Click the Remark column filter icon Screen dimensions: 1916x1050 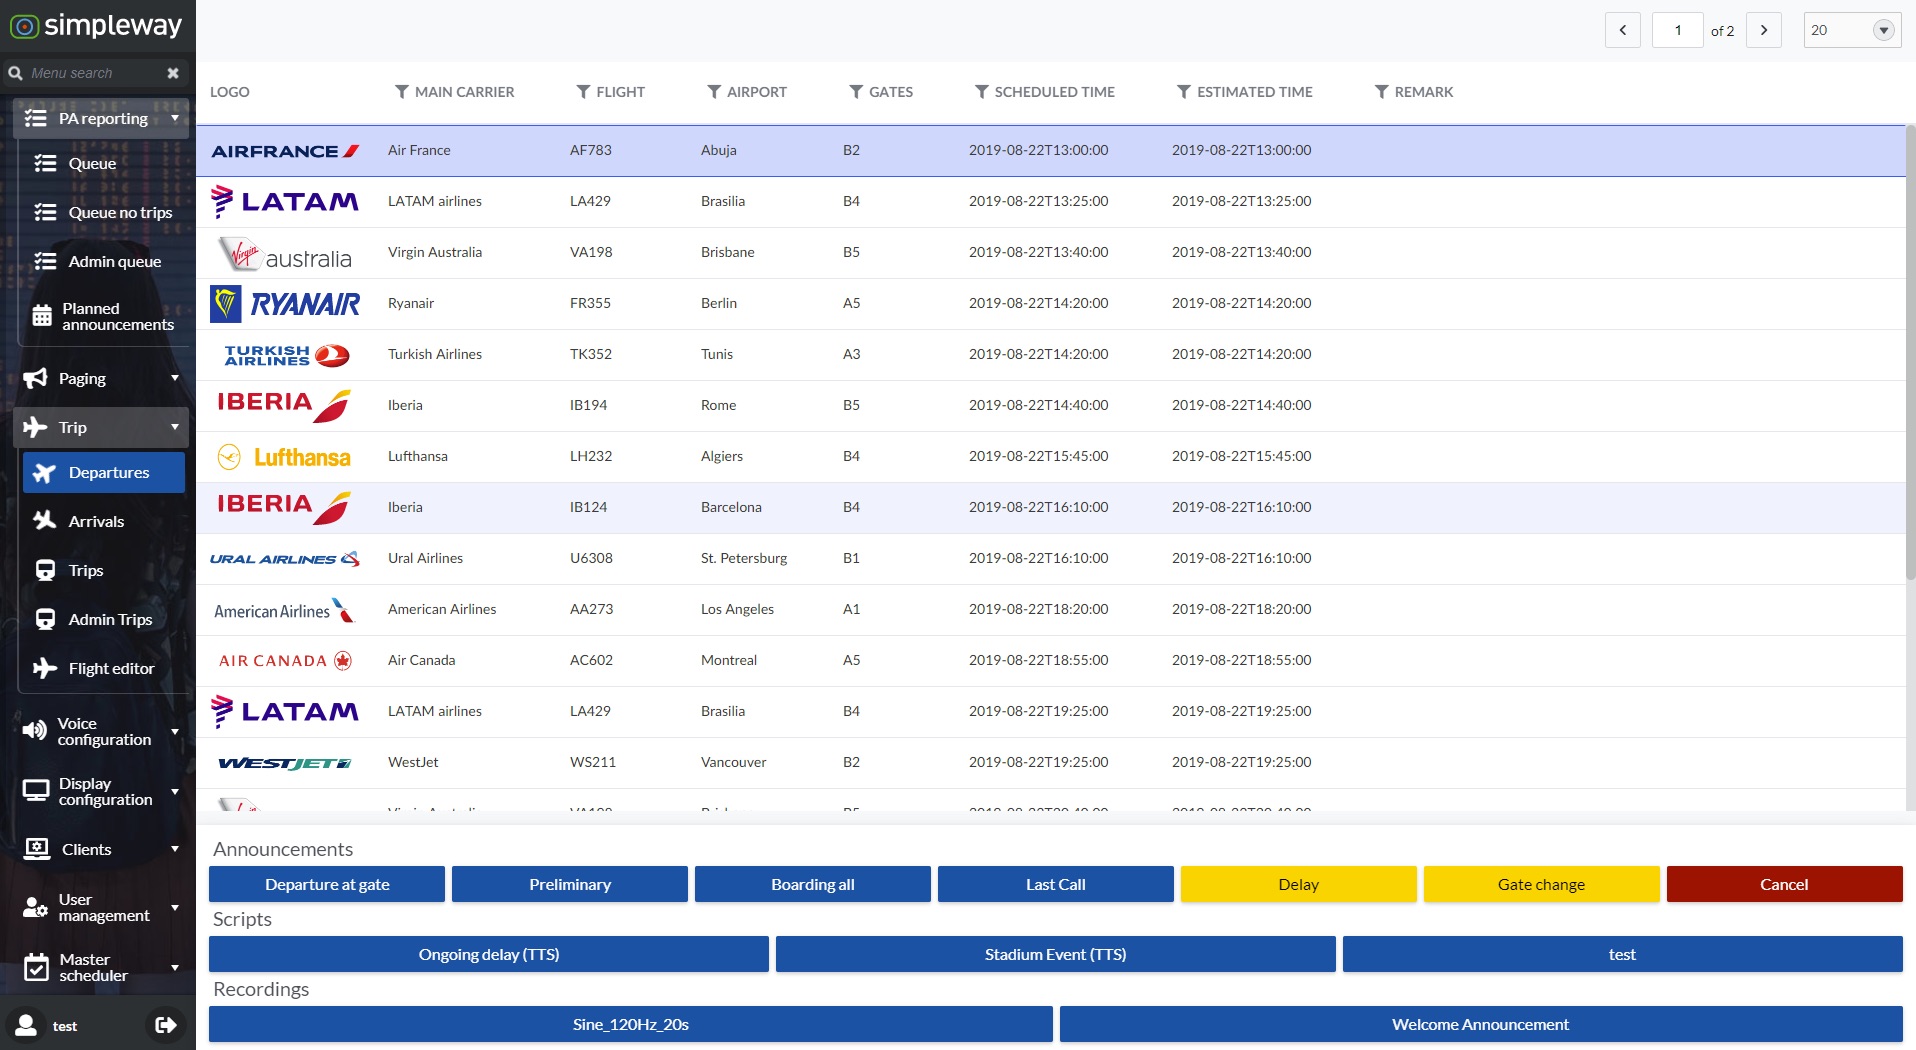click(1381, 92)
